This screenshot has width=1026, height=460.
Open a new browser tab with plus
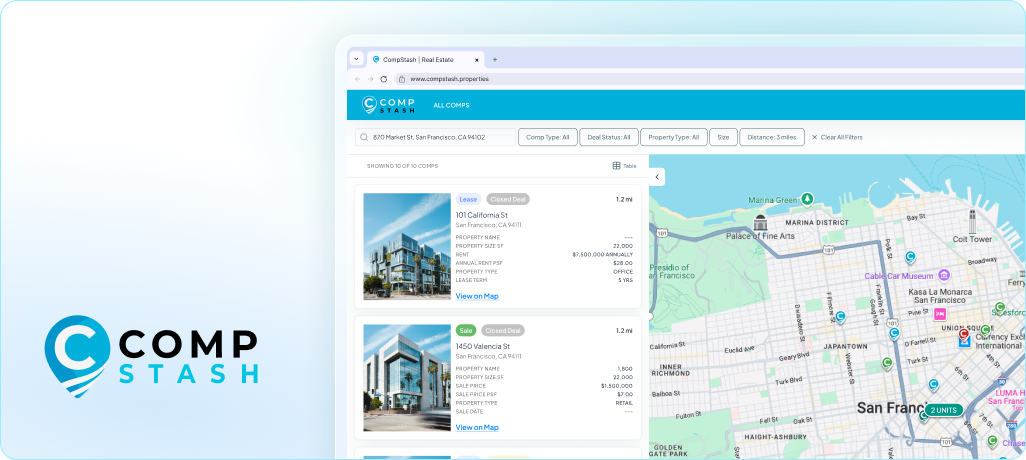[495, 60]
